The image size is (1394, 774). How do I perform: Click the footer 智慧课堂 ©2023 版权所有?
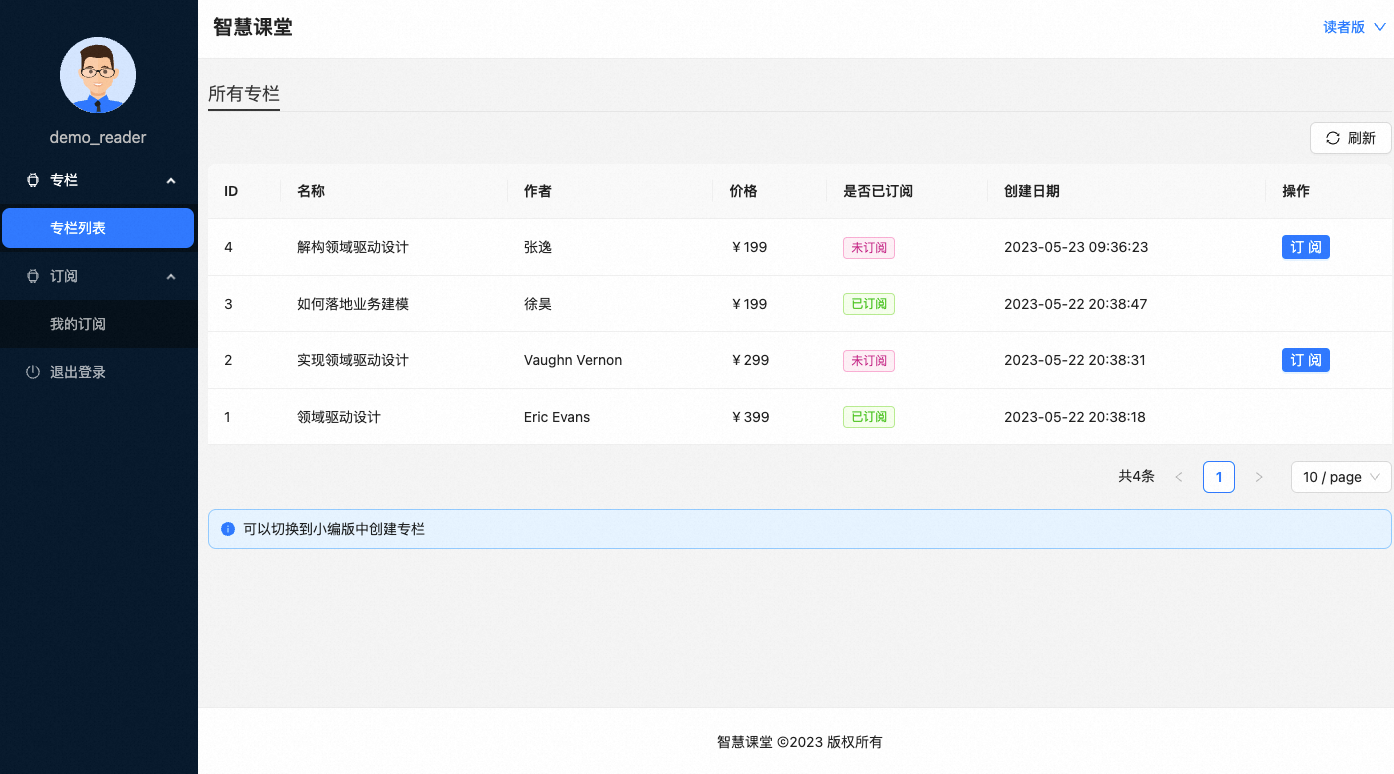799,742
